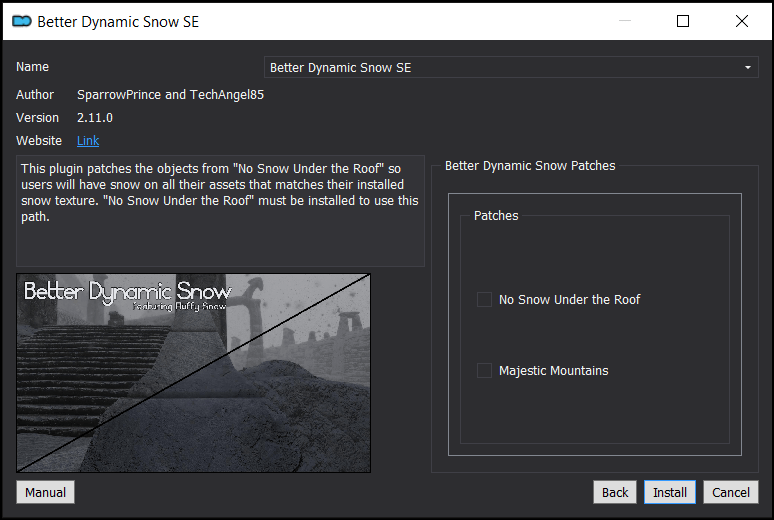Click the Manual button

coord(45,492)
